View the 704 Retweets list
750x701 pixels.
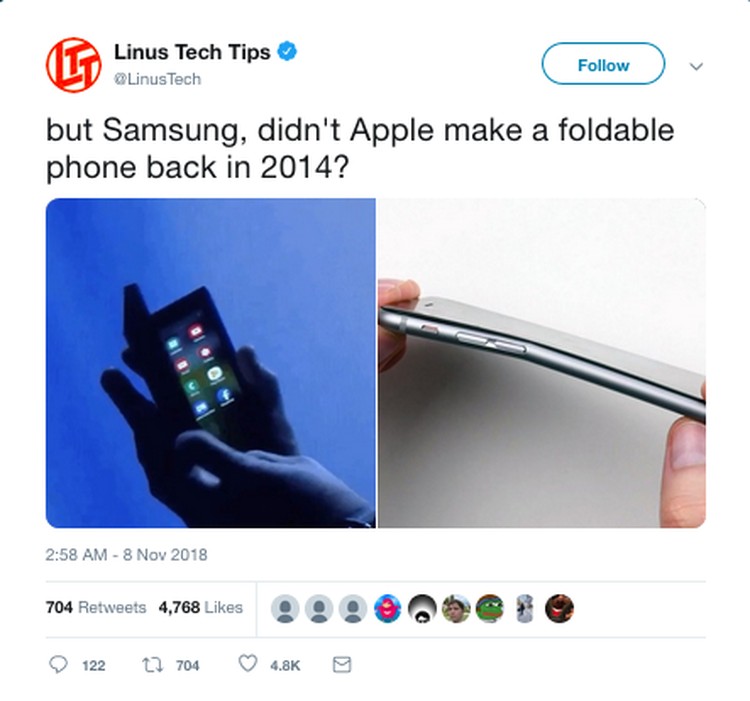96,607
